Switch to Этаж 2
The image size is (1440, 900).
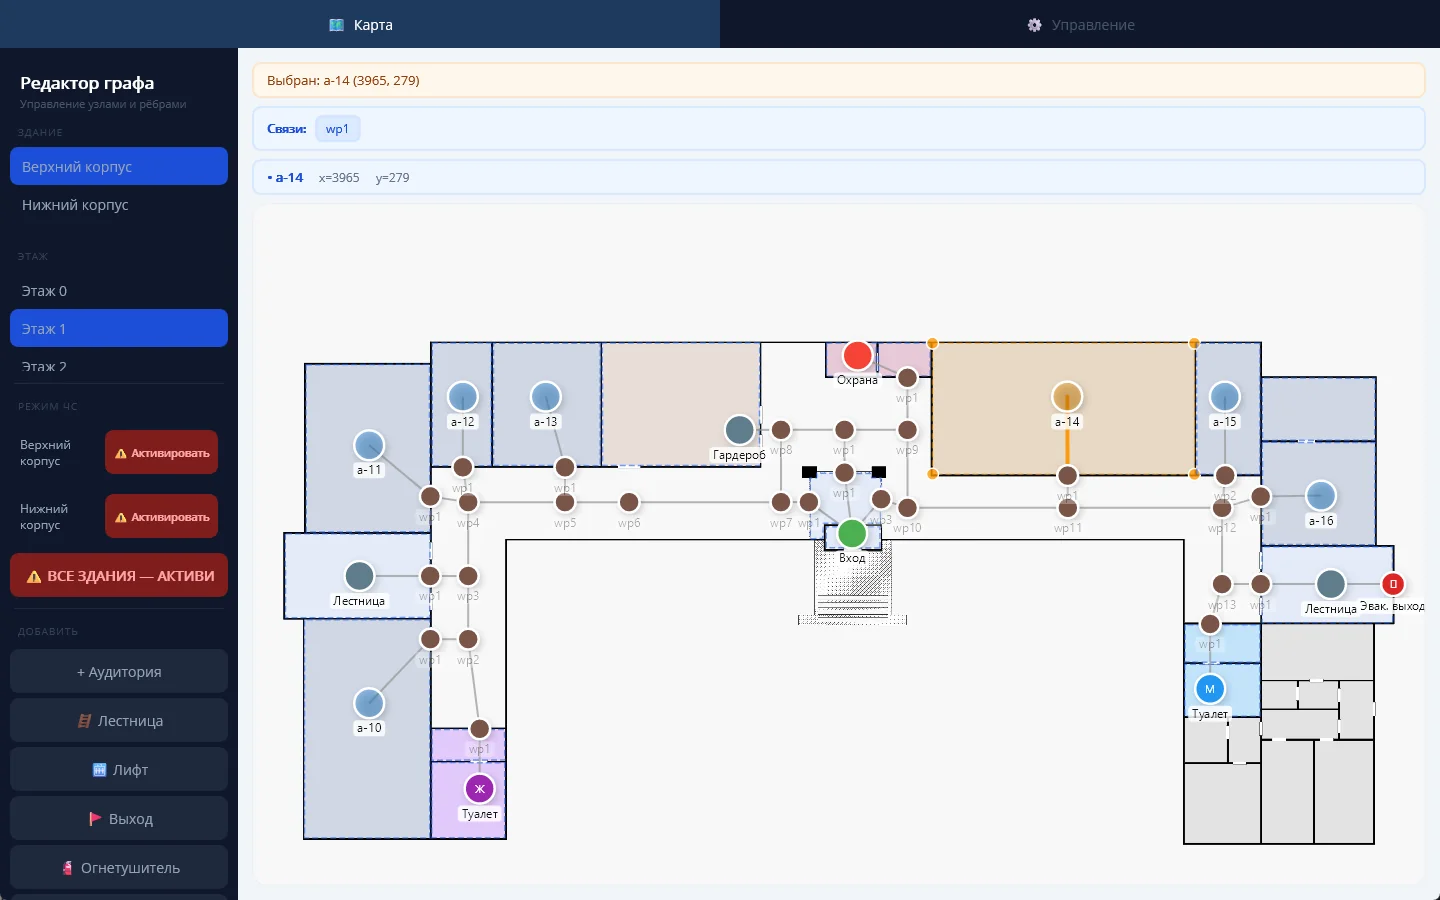coord(119,366)
